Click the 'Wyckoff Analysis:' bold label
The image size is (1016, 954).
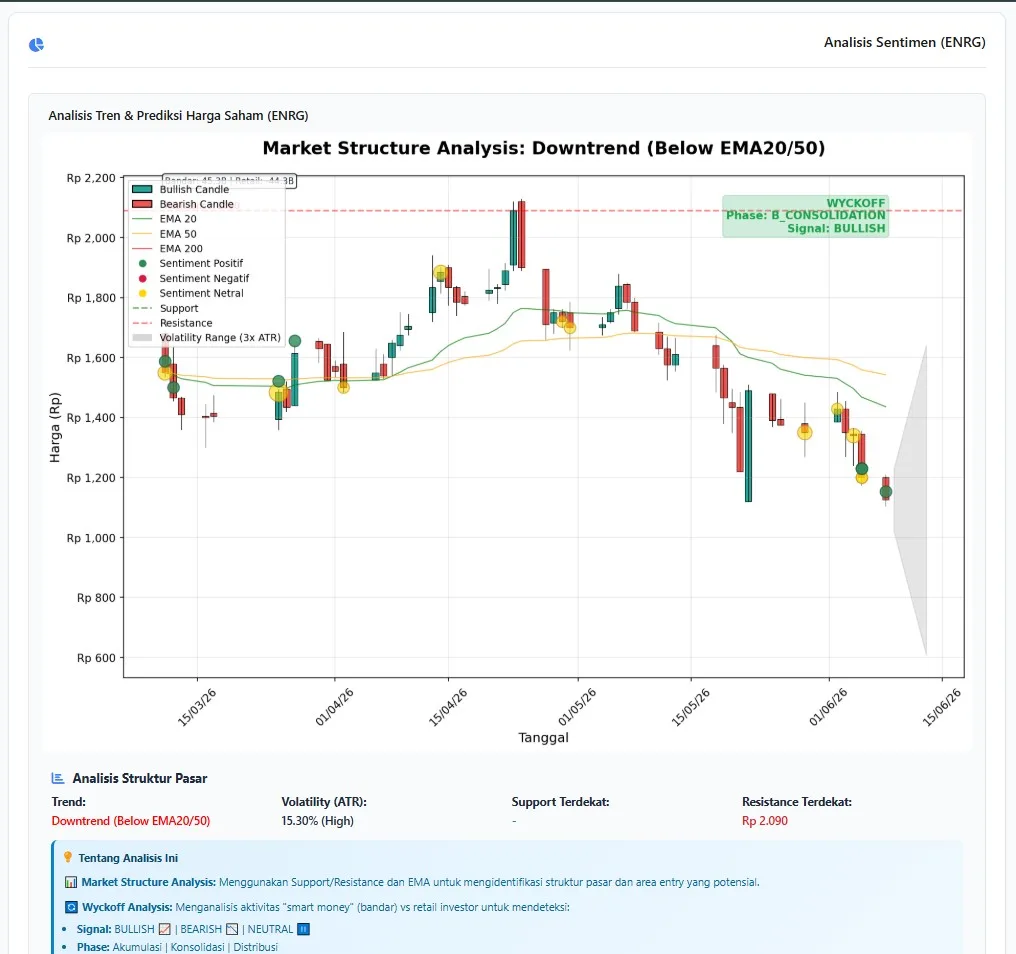[x=128, y=907]
